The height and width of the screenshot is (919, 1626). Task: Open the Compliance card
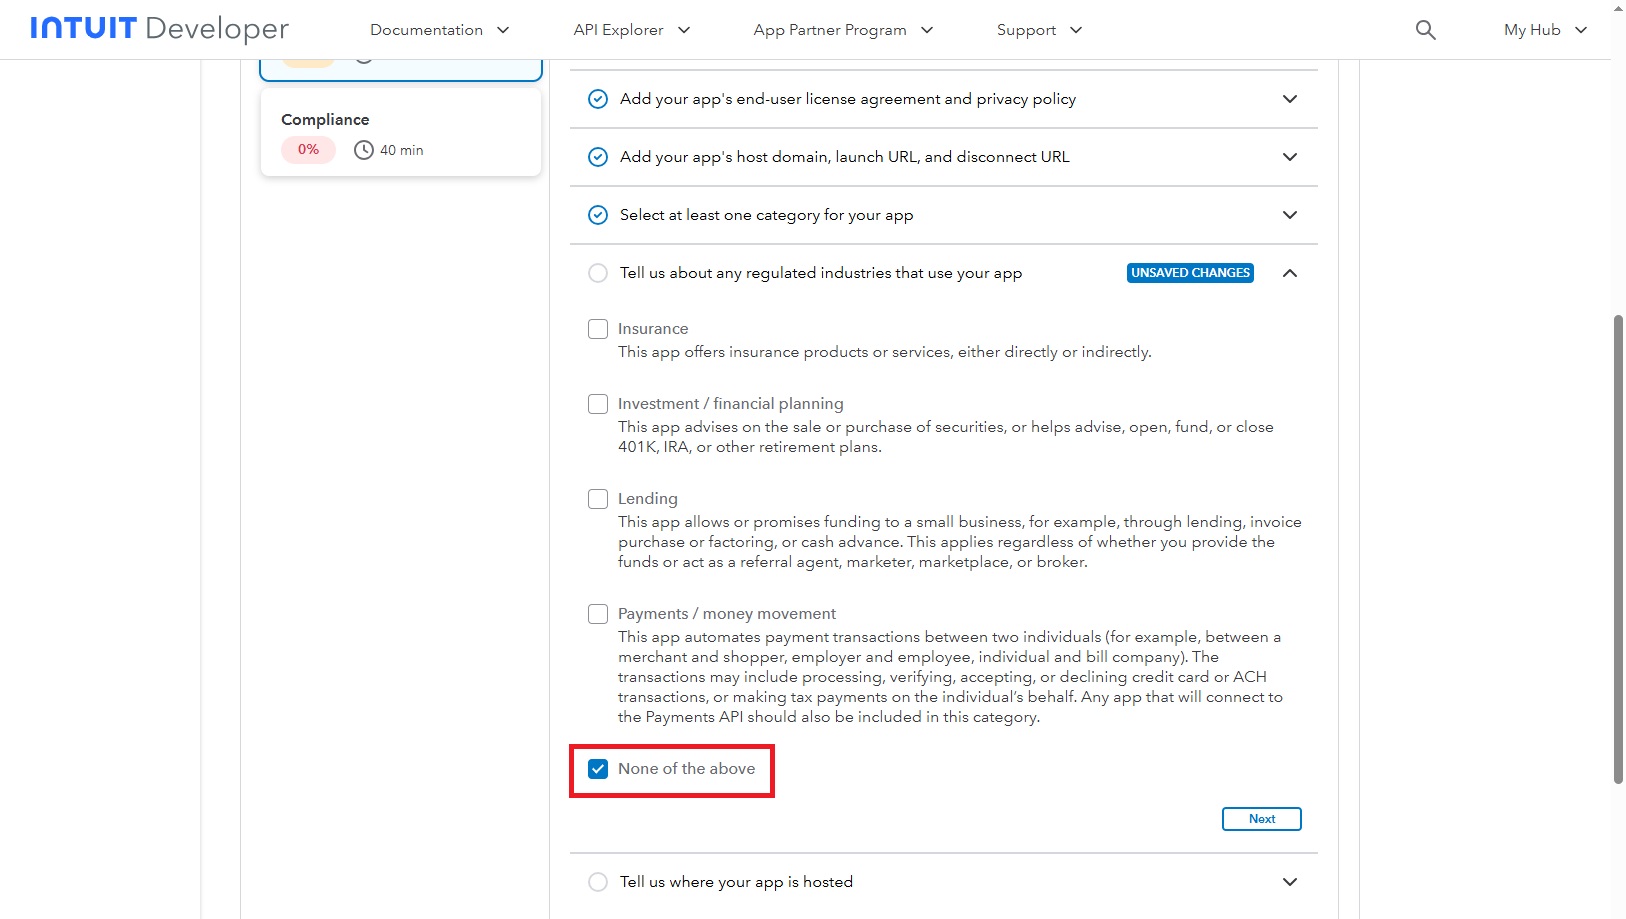tap(400, 132)
